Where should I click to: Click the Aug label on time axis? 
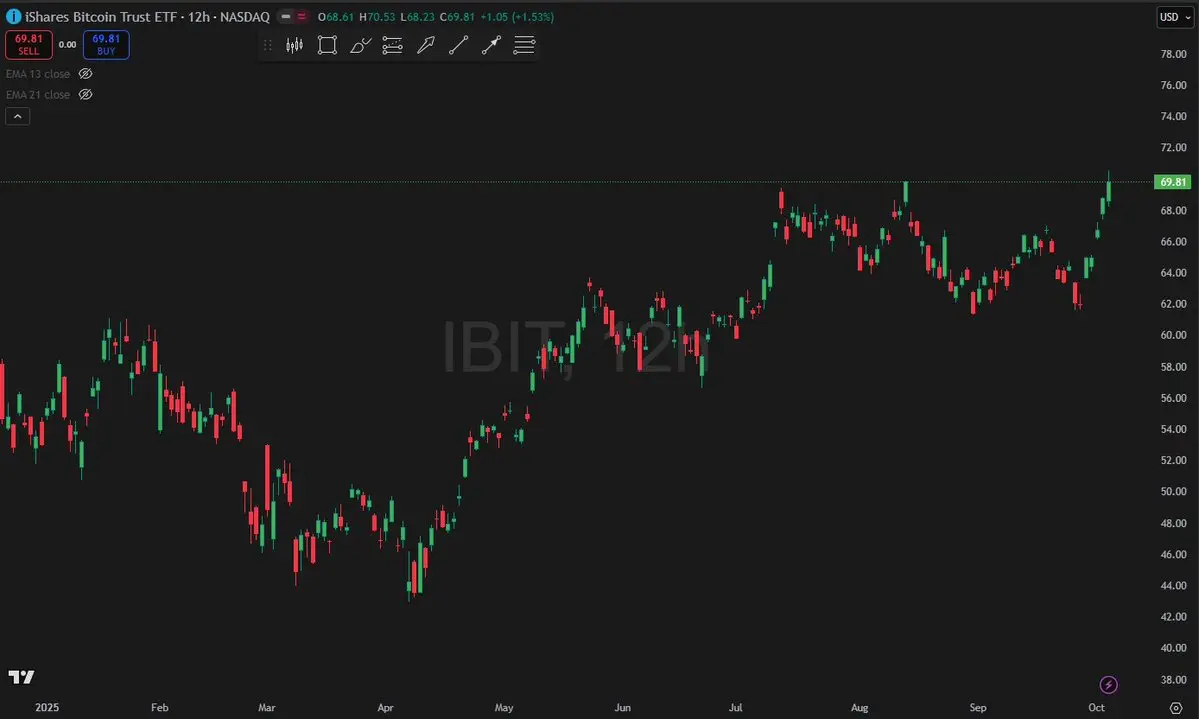[x=859, y=708]
